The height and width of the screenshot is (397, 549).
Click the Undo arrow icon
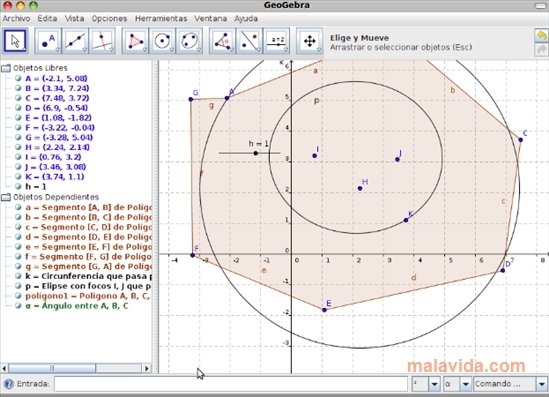click(541, 35)
